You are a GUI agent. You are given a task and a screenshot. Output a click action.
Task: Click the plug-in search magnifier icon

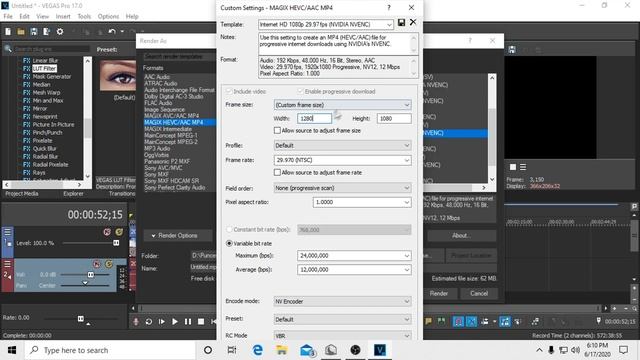tap(8, 49)
